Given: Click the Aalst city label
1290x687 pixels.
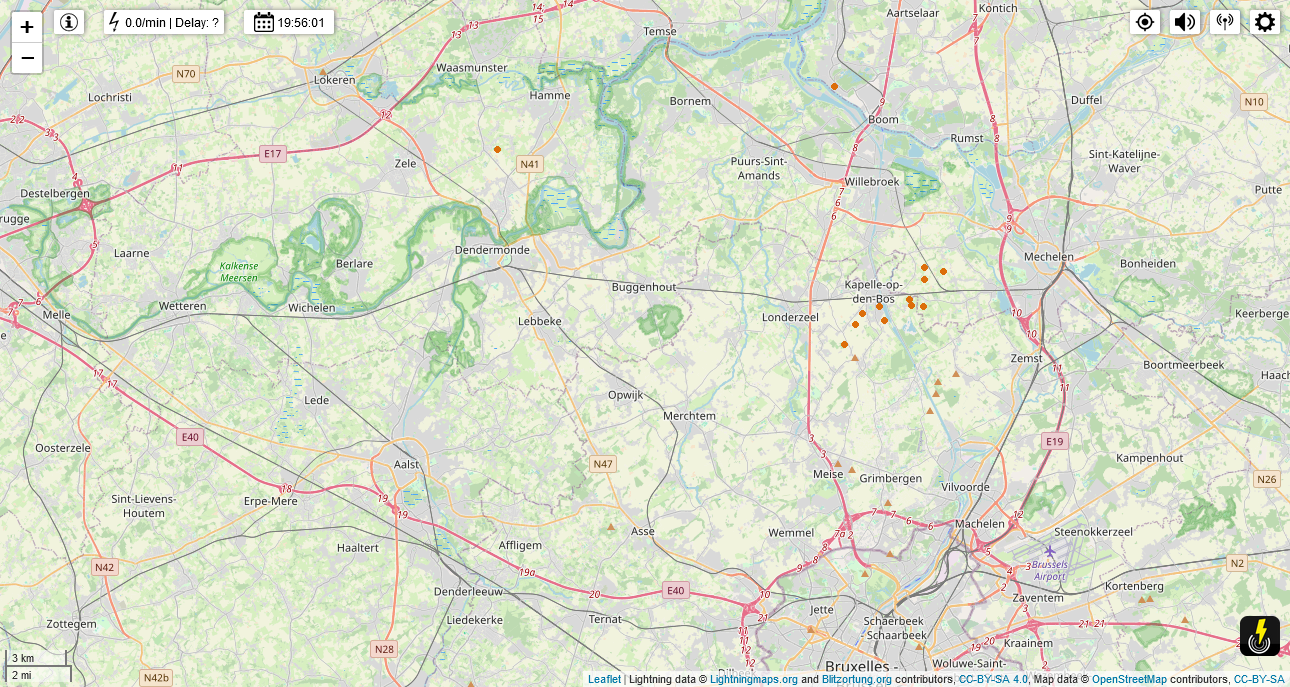Looking at the screenshot, I should [407, 465].
